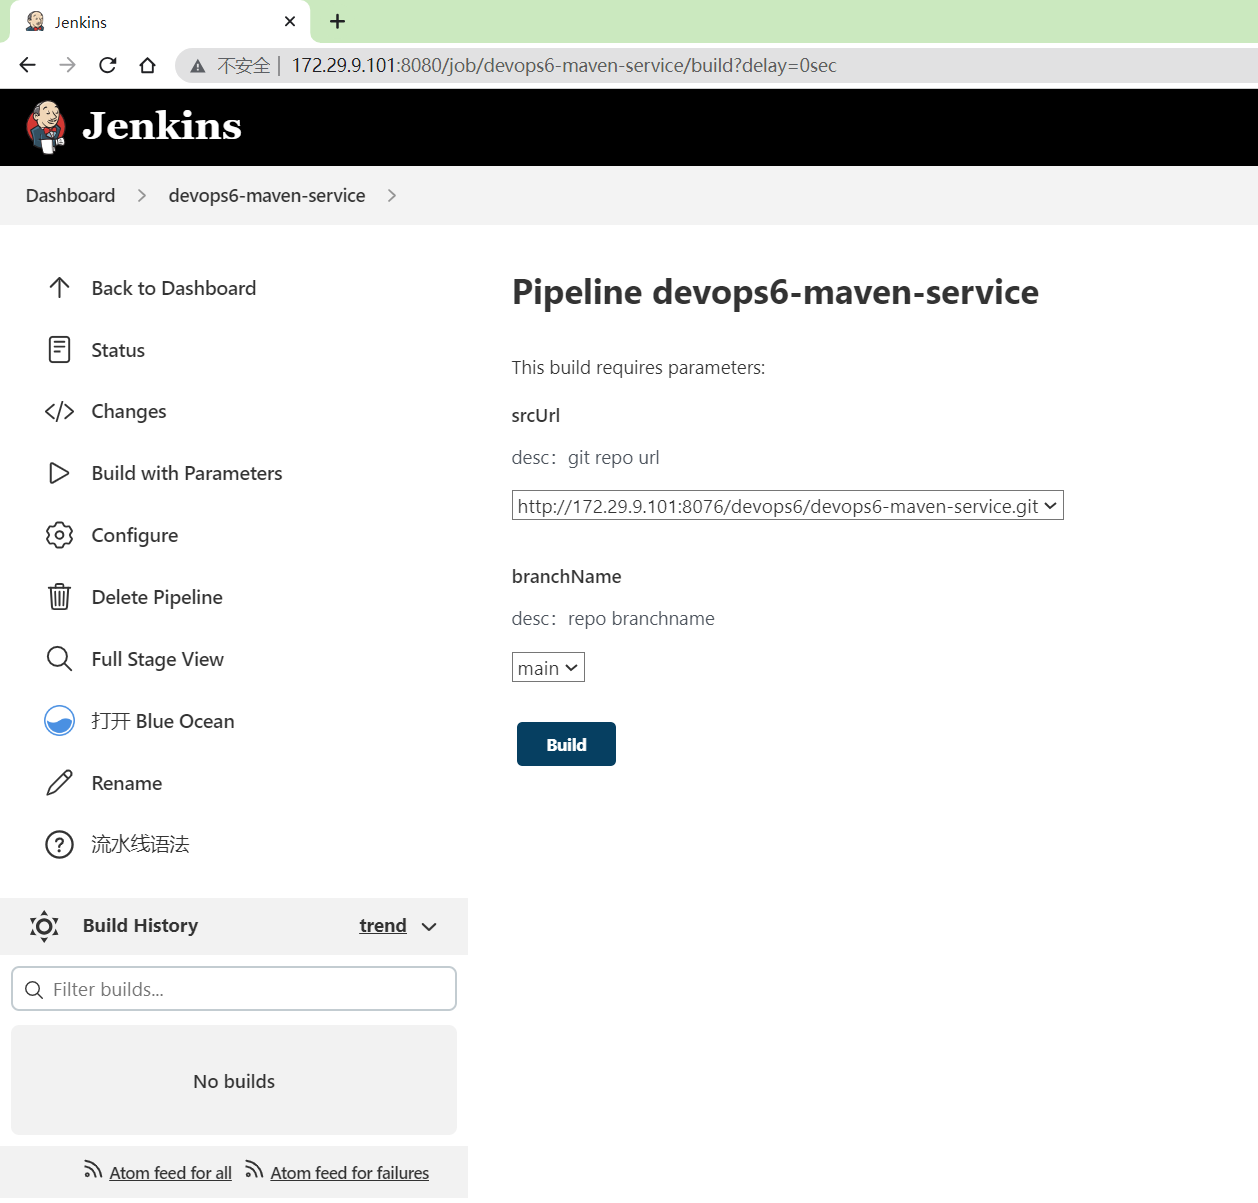1258x1203 pixels.
Task: Open 打开 Blue Ocean sidebar item
Action: point(163,721)
